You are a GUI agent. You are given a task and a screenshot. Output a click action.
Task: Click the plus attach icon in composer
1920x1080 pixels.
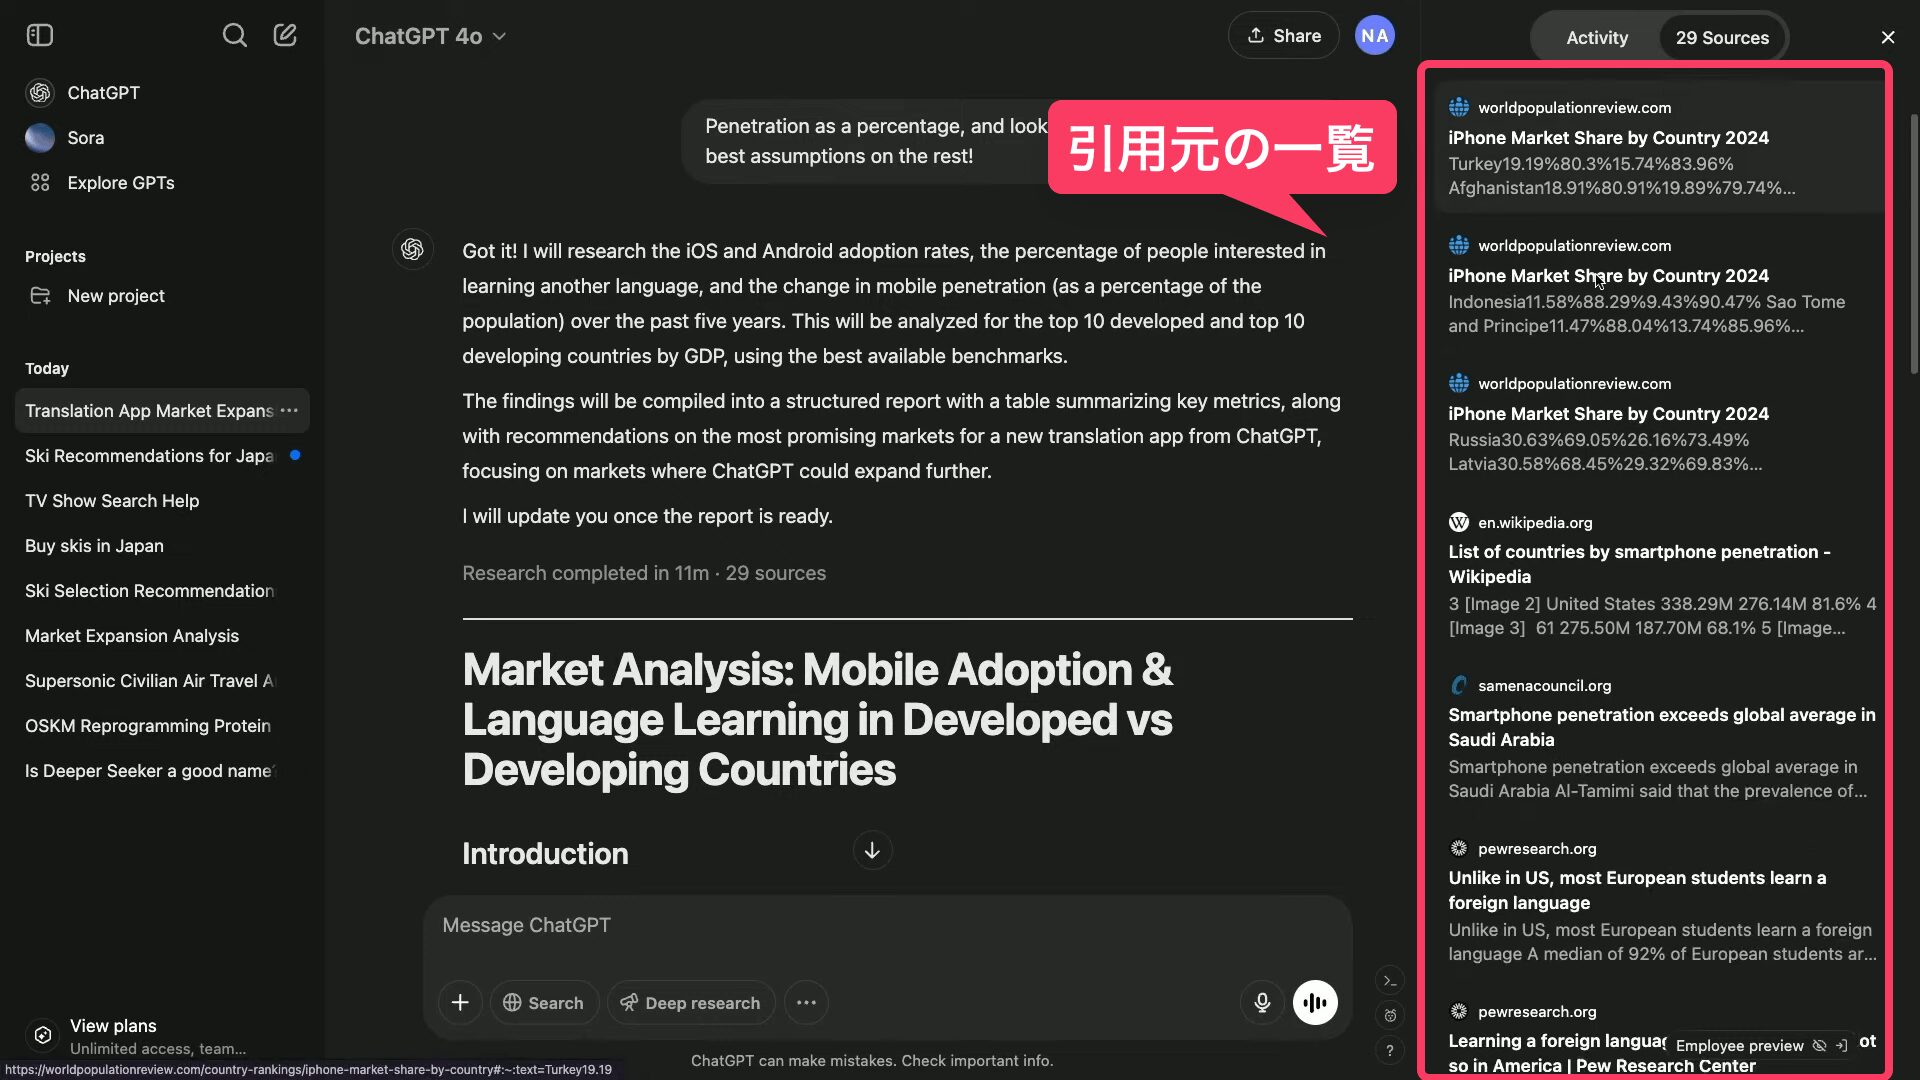click(460, 1003)
